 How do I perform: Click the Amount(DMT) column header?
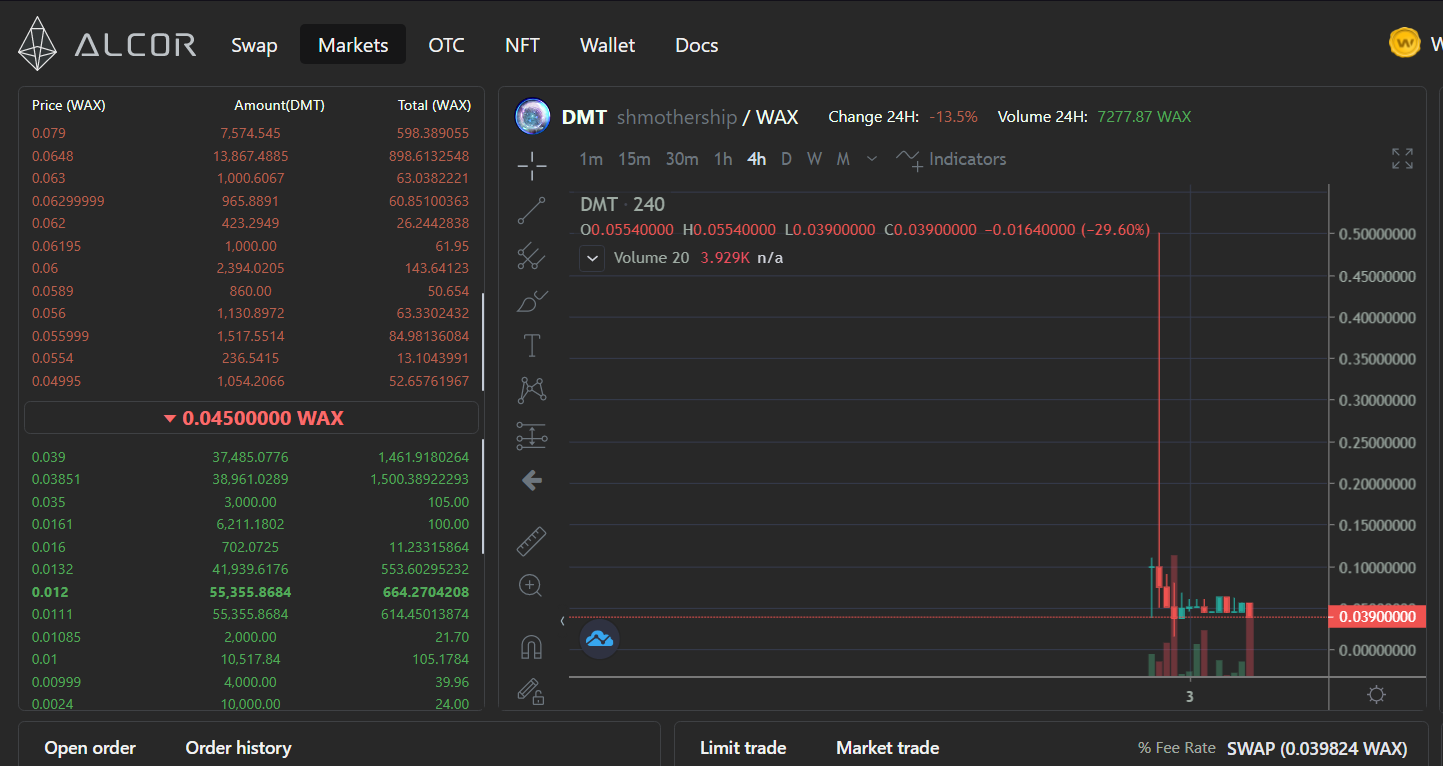pyautogui.click(x=279, y=105)
